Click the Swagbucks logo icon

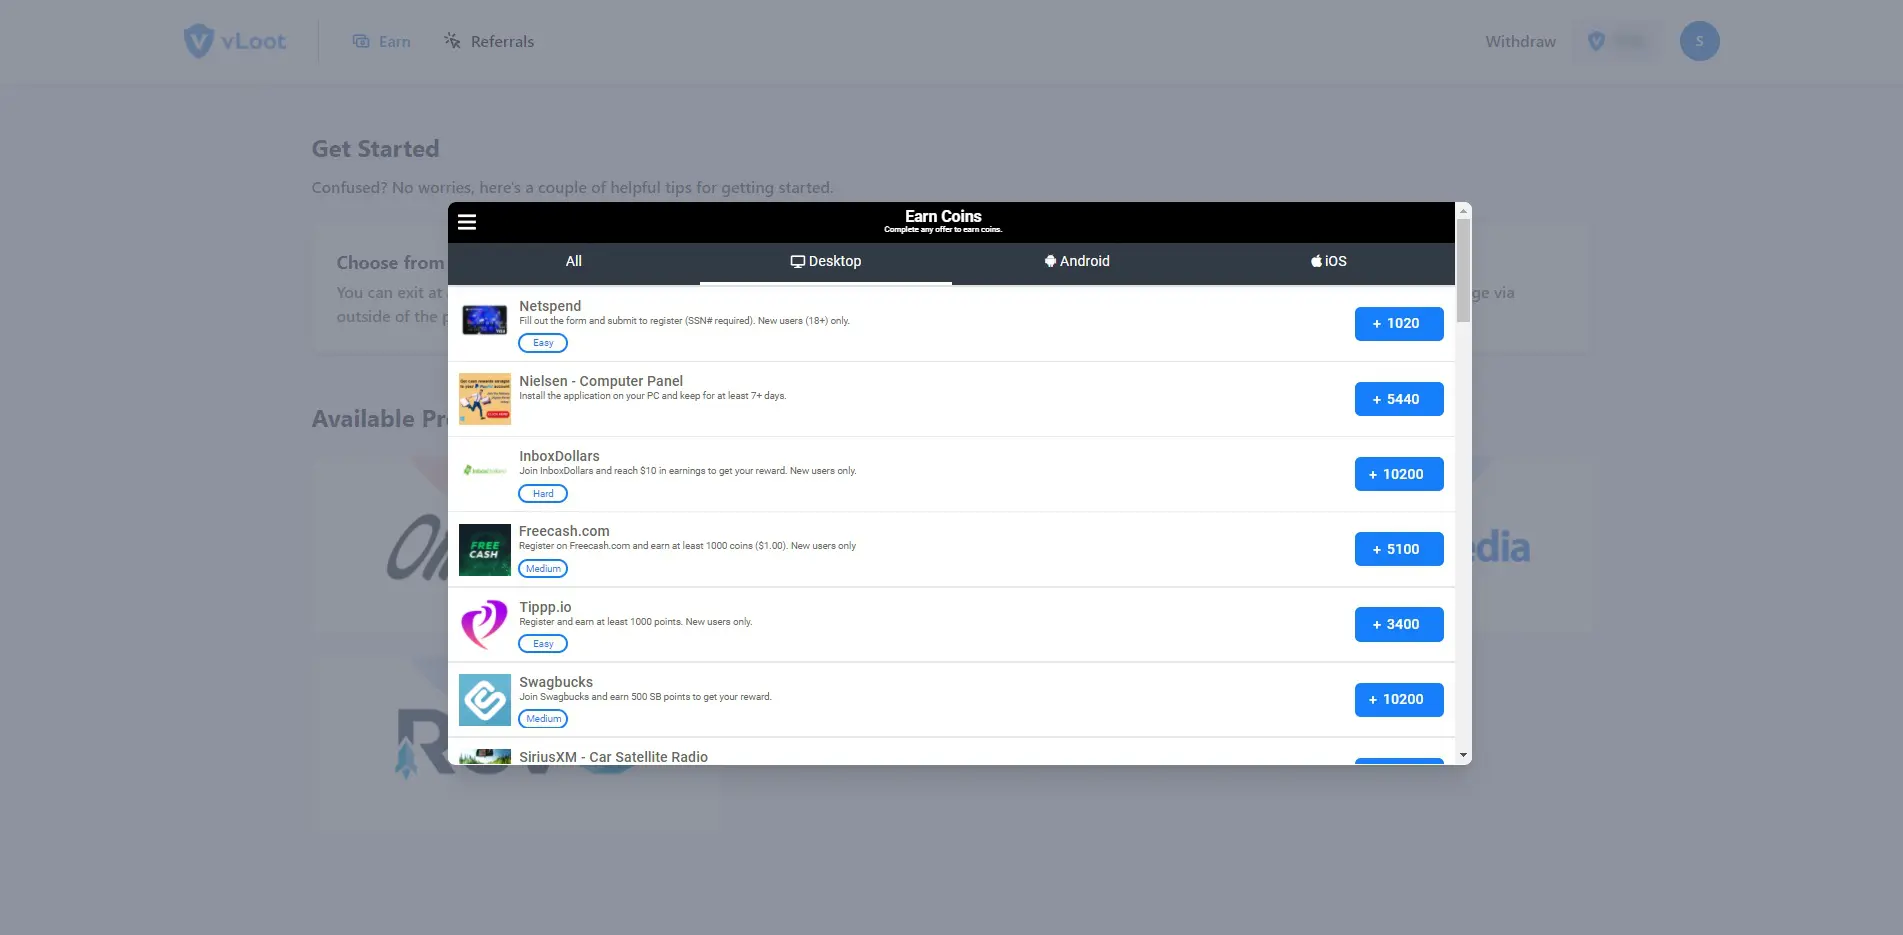coord(485,699)
